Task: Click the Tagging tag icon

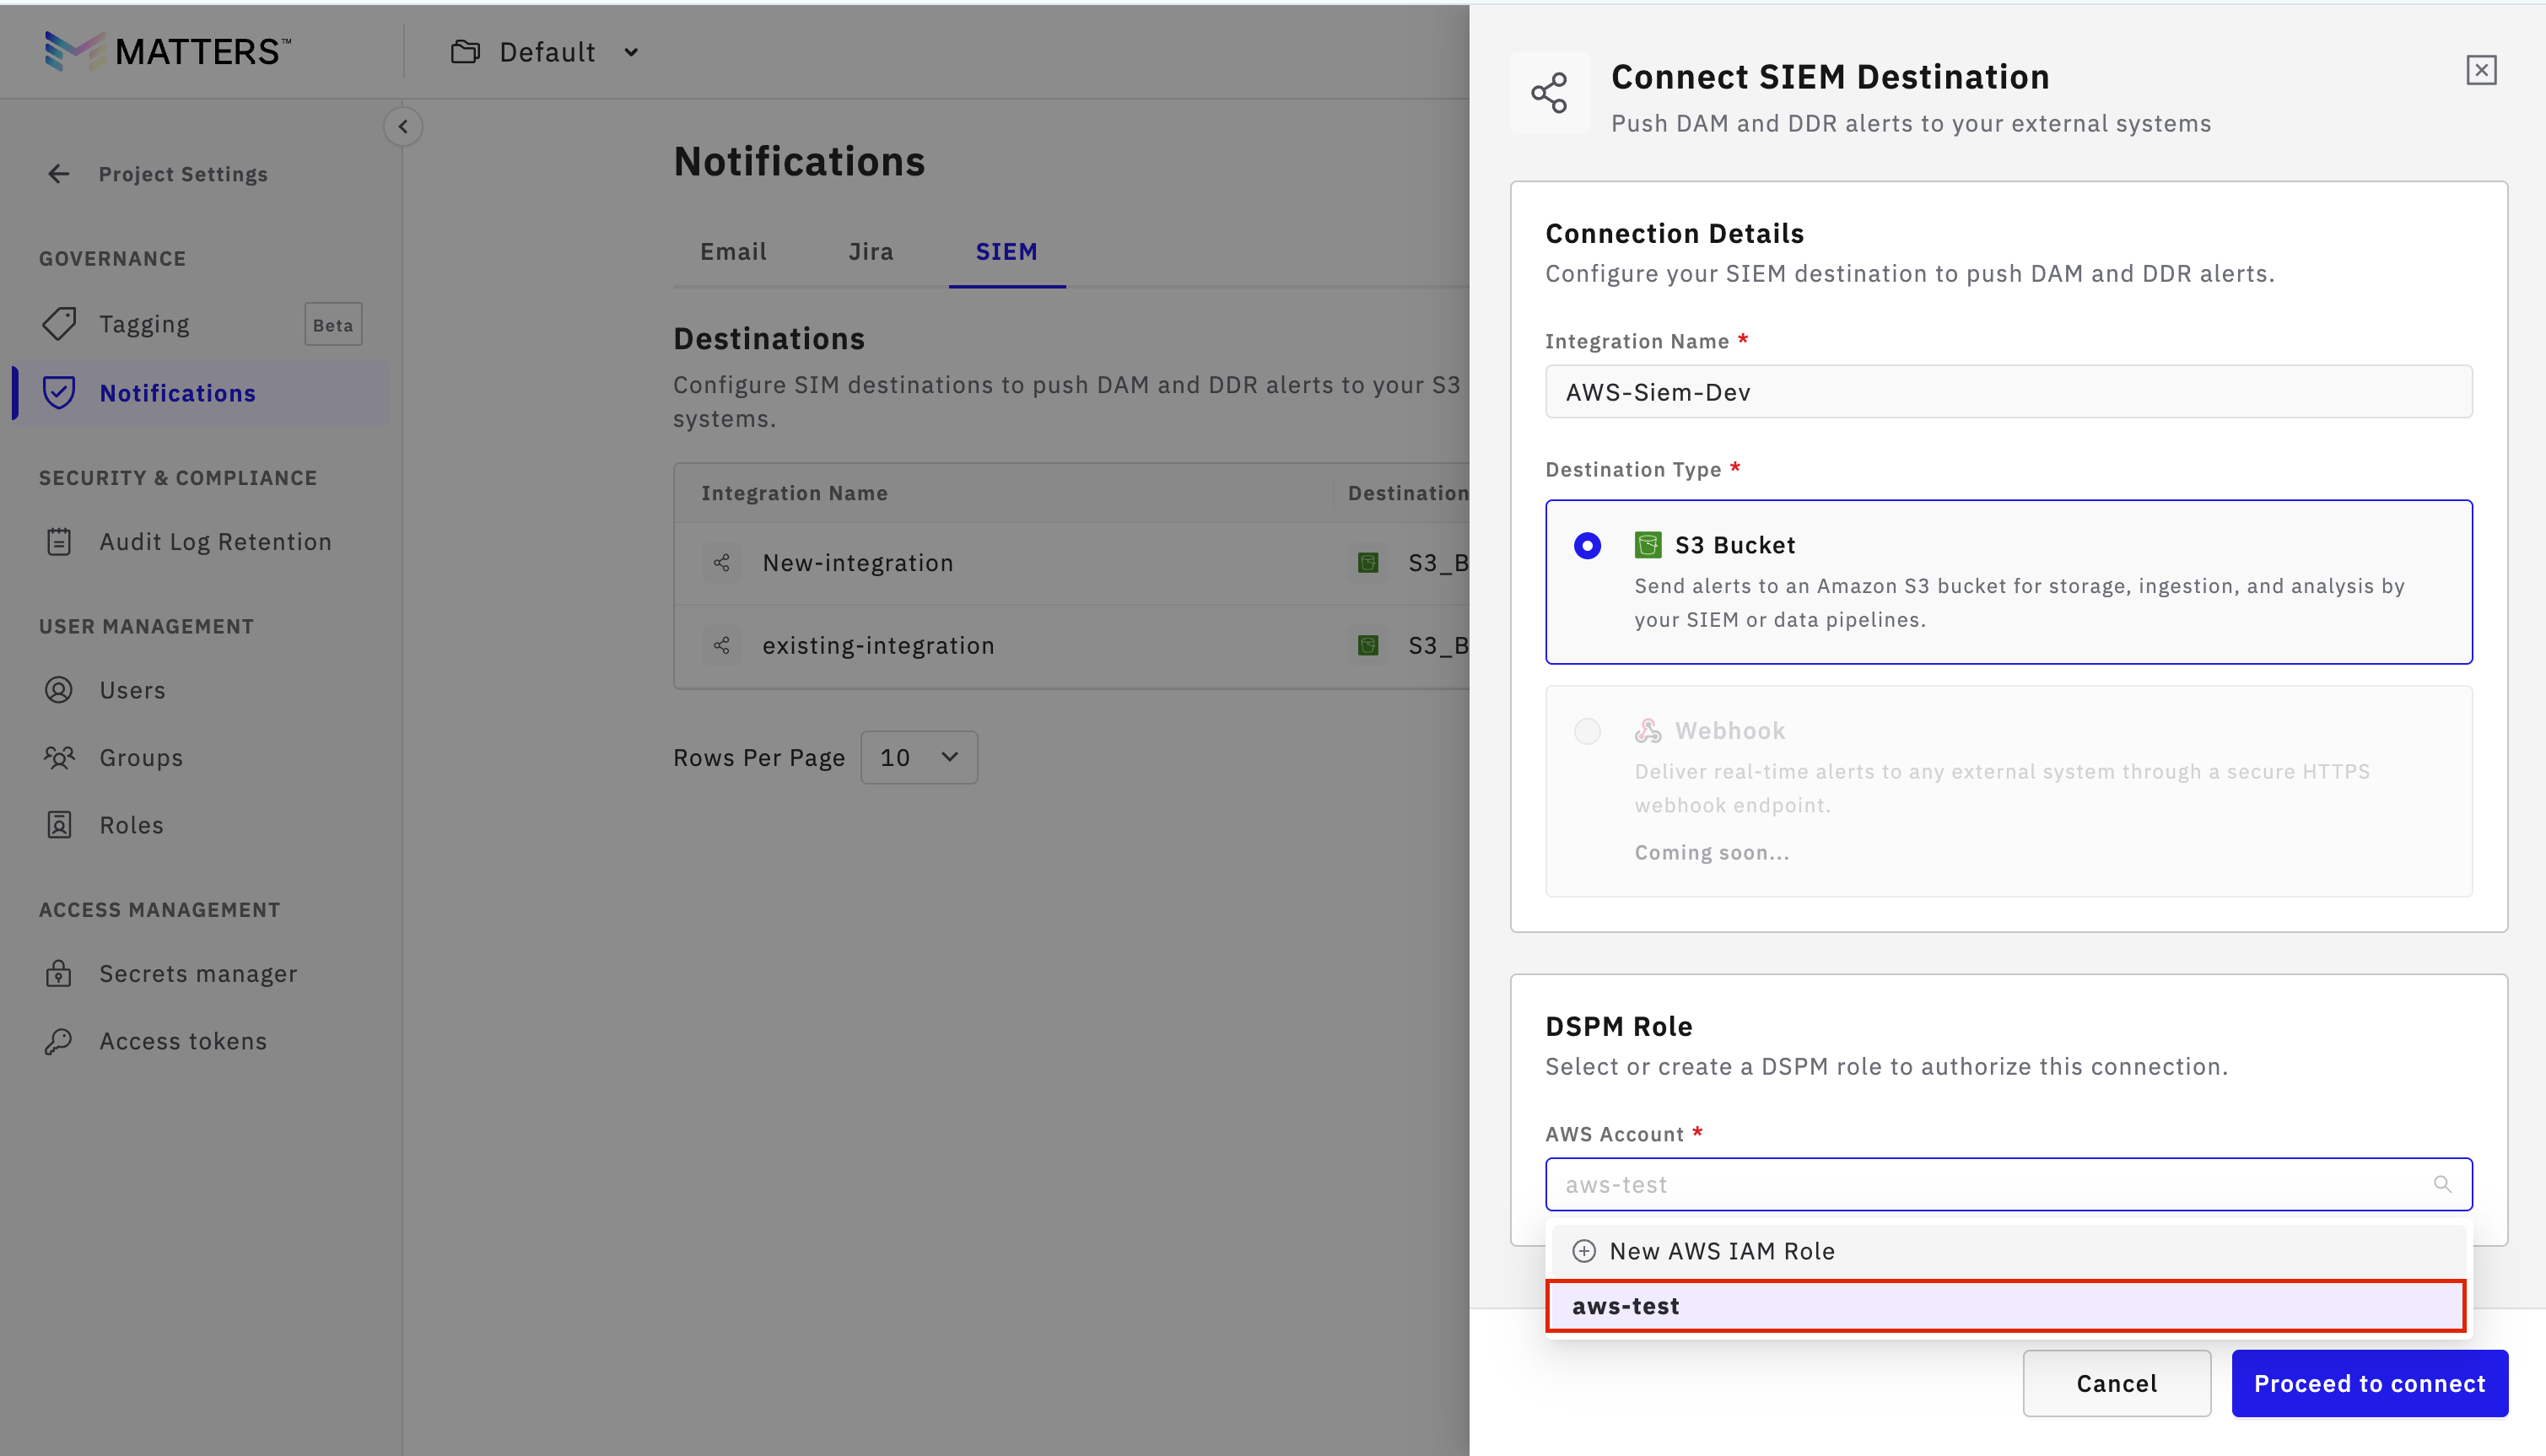Action: pos(59,324)
